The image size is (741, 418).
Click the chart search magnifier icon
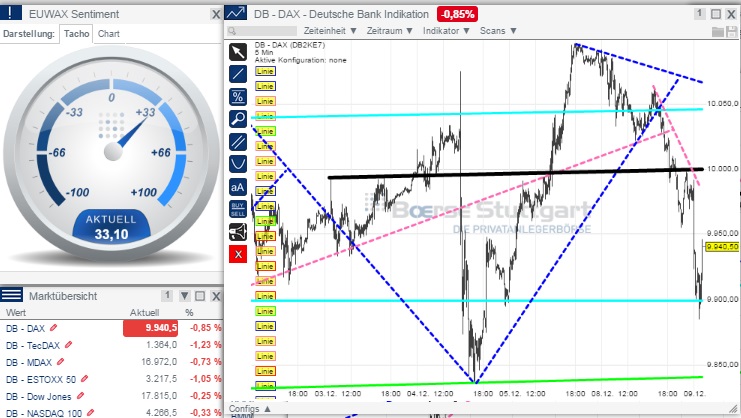[x=232, y=31]
